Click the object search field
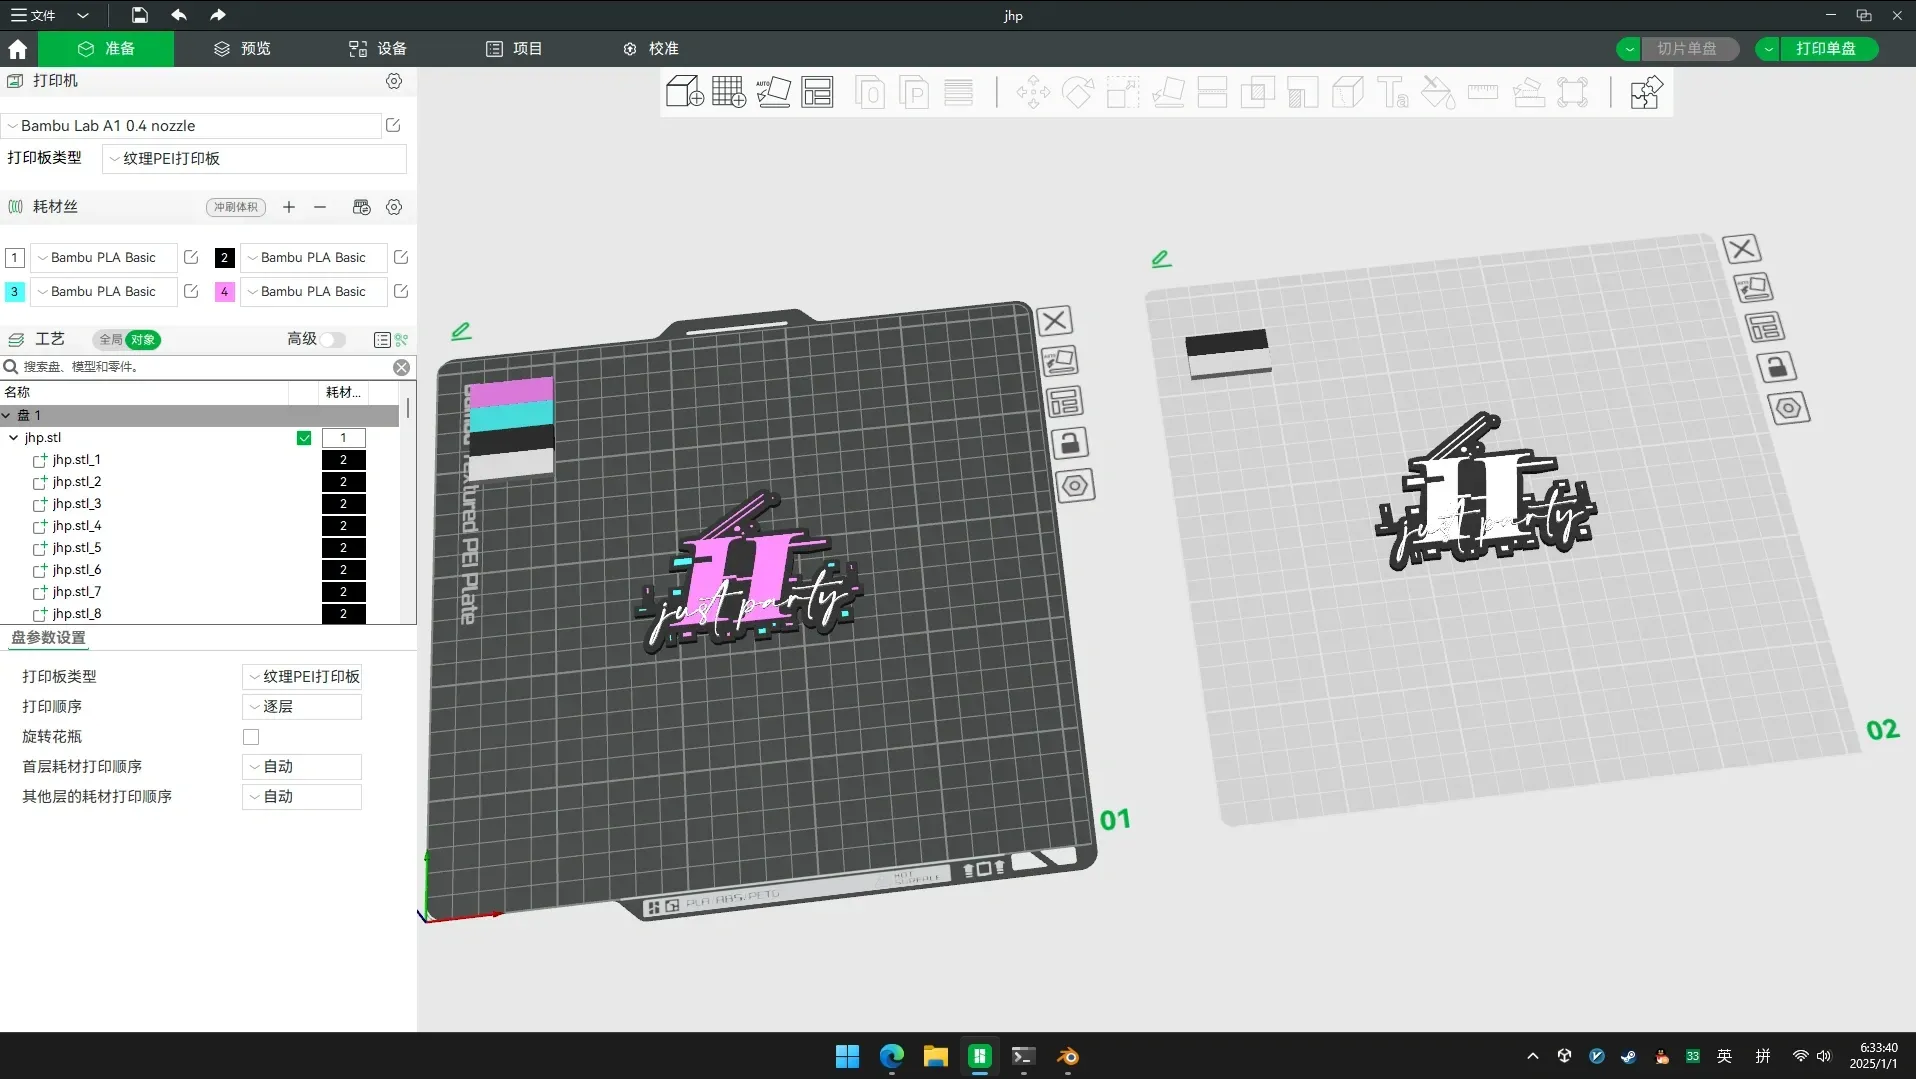The width and height of the screenshot is (1916, 1079). 205,367
